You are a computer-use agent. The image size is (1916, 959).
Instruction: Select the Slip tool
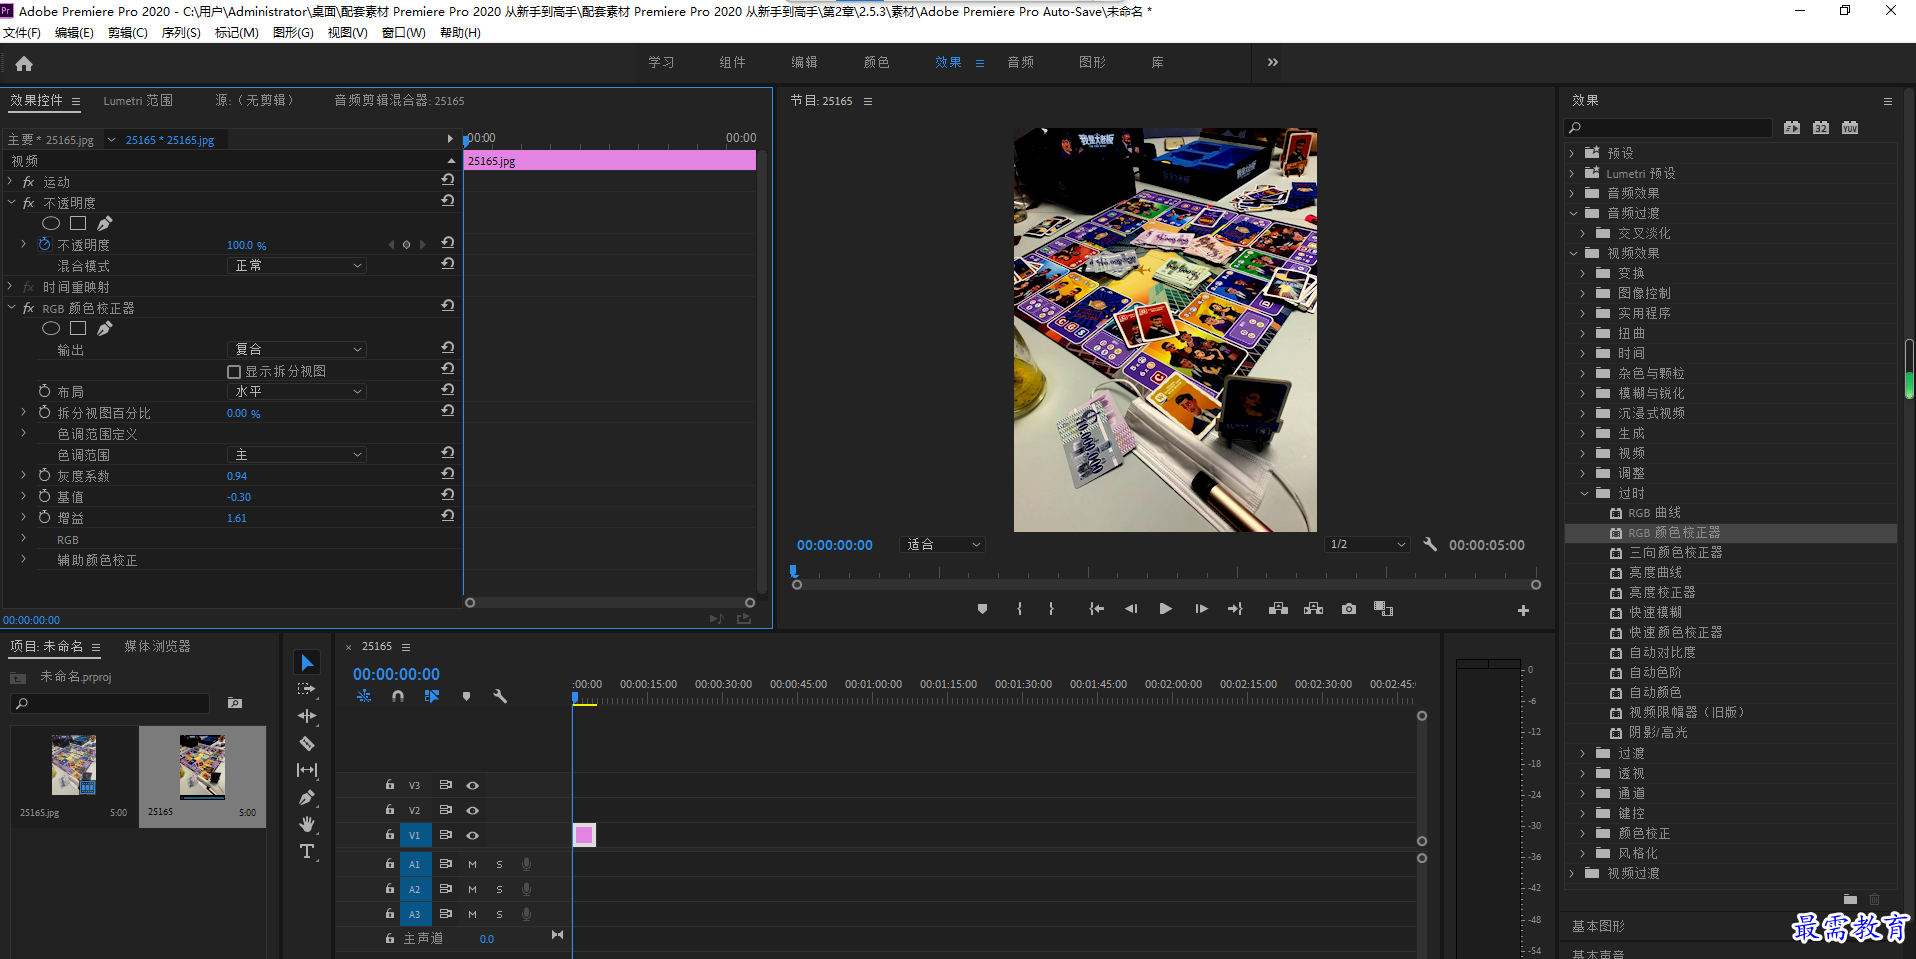tap(307, 770)
